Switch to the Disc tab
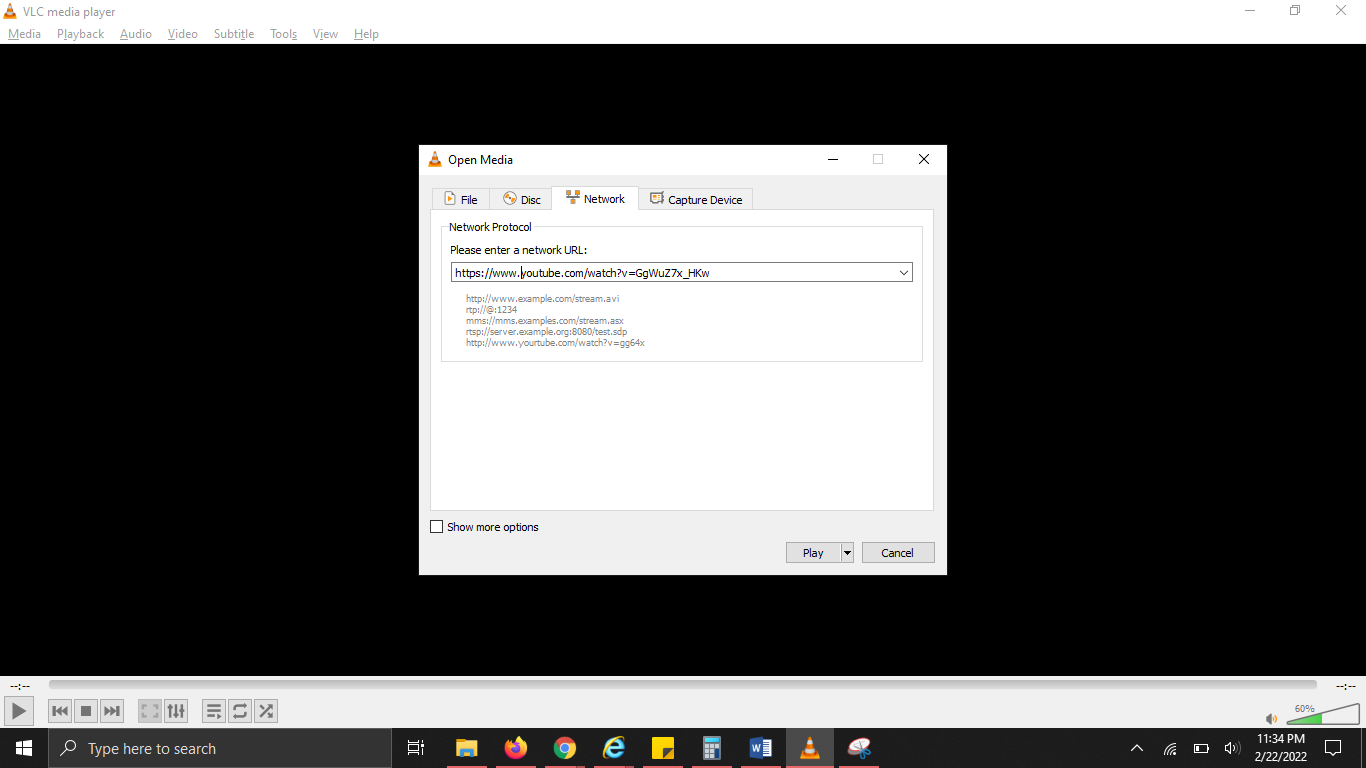The height and width of the screenshot is (768, 1366). pos(521,199)
